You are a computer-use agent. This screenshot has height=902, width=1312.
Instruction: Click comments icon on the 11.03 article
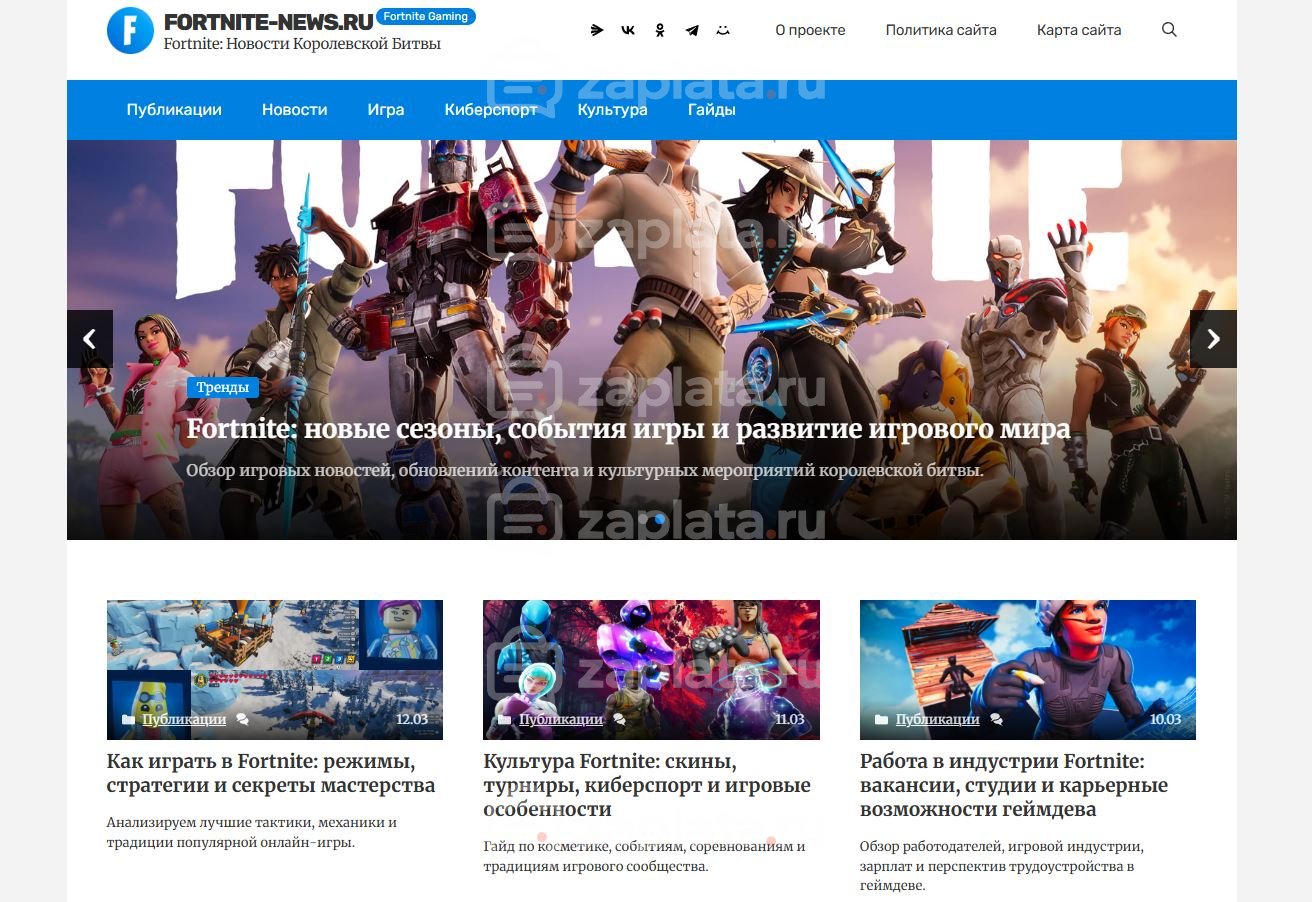click(x=619, y=719)
